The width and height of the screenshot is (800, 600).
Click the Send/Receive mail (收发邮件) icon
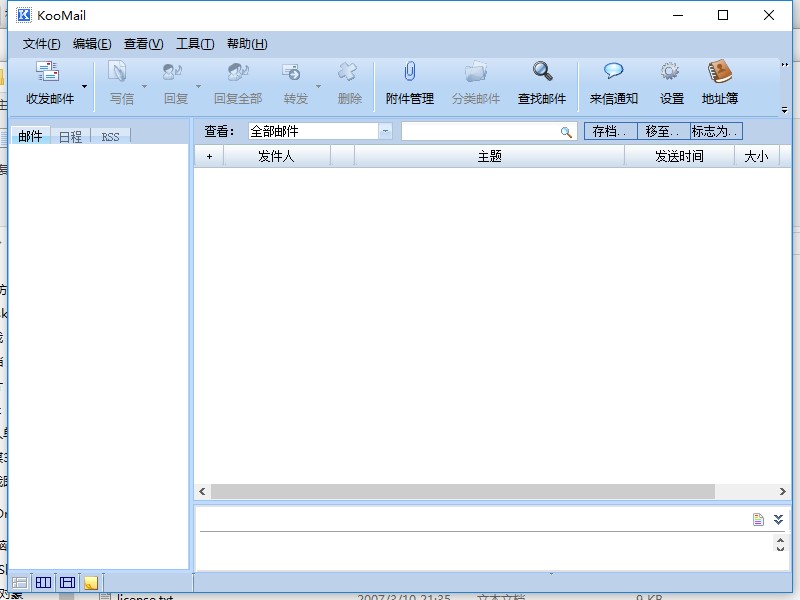48,72
